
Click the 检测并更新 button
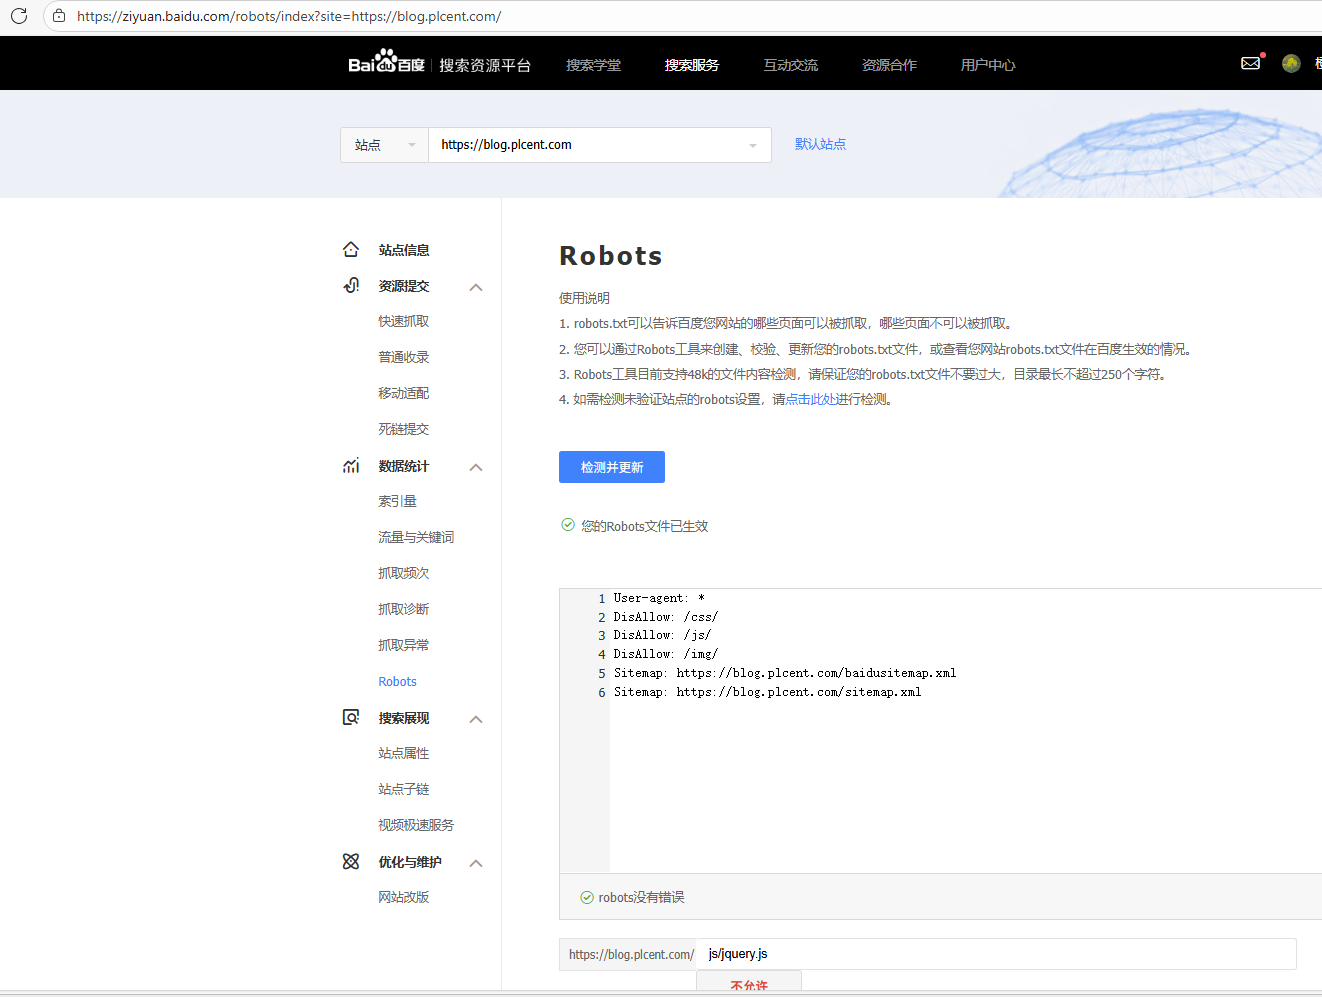pos(612,467)
